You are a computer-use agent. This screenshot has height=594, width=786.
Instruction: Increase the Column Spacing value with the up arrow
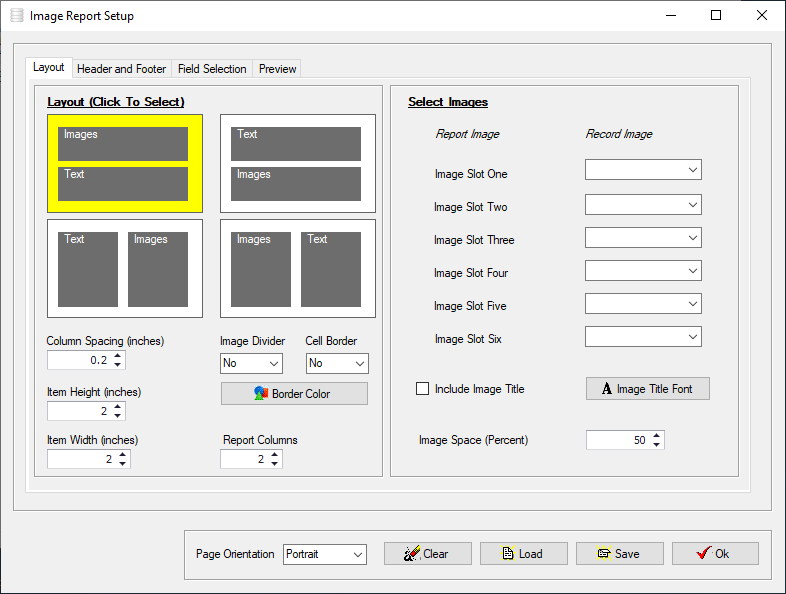(x=117, y=355)
